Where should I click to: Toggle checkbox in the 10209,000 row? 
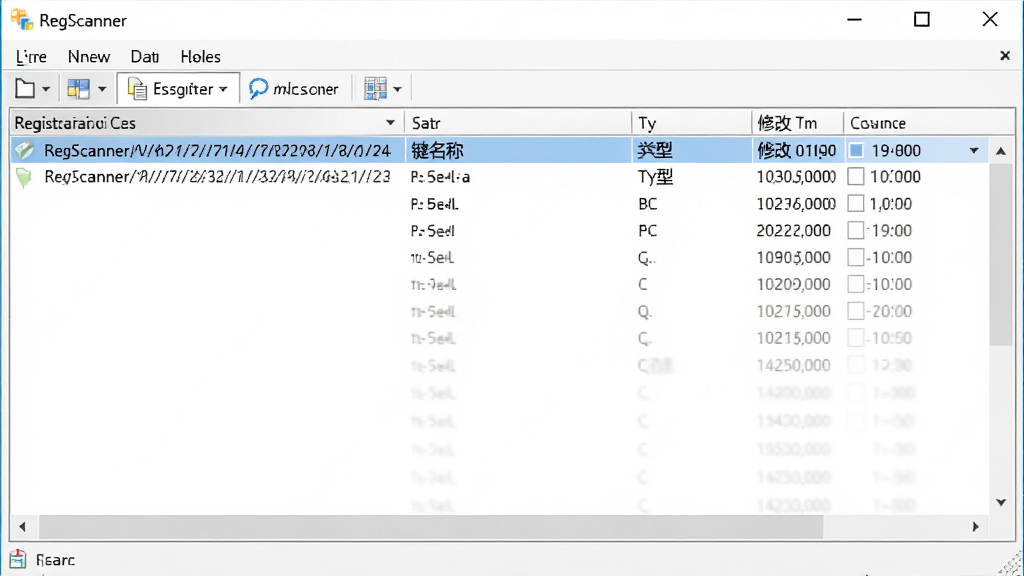tap(856, 284)
